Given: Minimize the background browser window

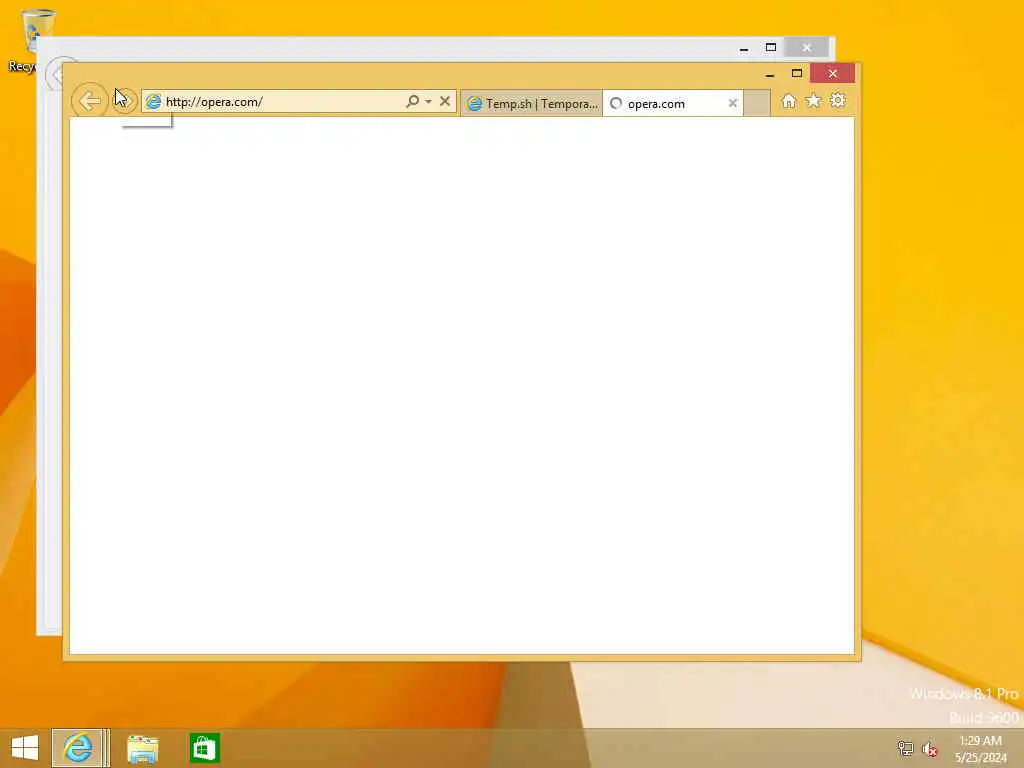Looking at the screenshot, I should pyautogui.click(x=744, y=48).
